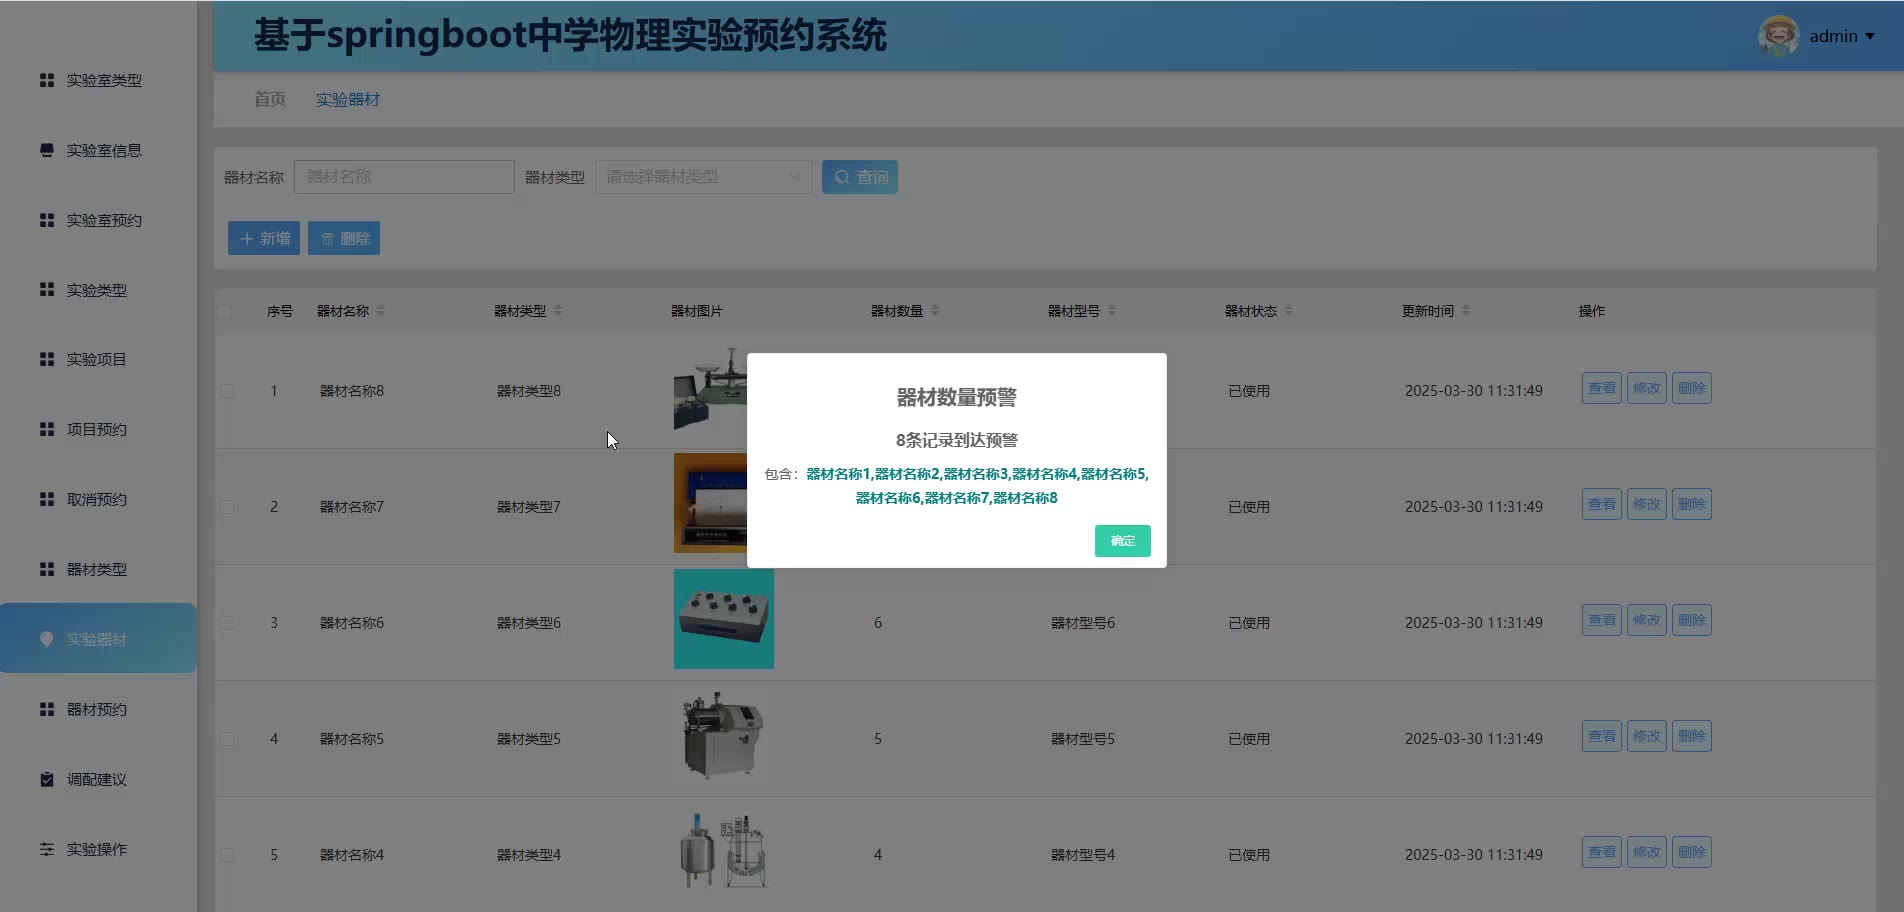Click the 器材名称 search input field
1904x912 pixels.
tap(404, 177)
